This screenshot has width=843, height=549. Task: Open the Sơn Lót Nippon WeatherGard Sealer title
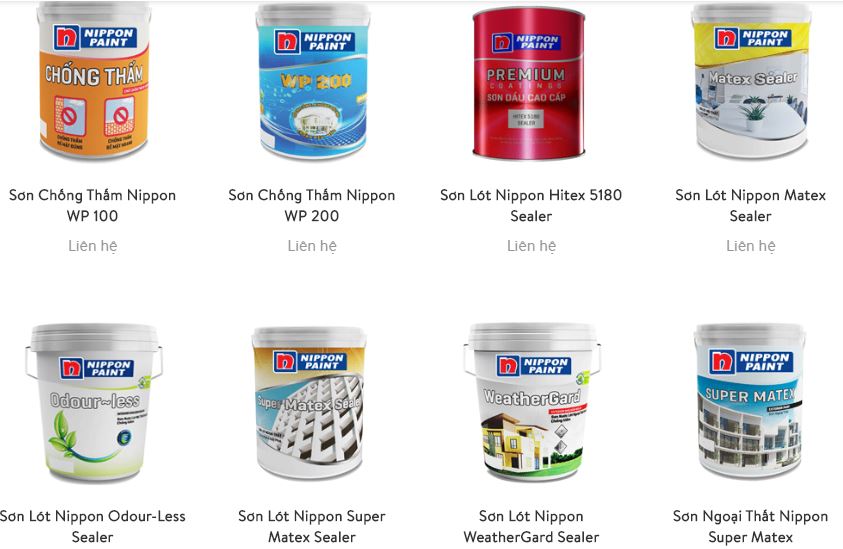(531, 526)
